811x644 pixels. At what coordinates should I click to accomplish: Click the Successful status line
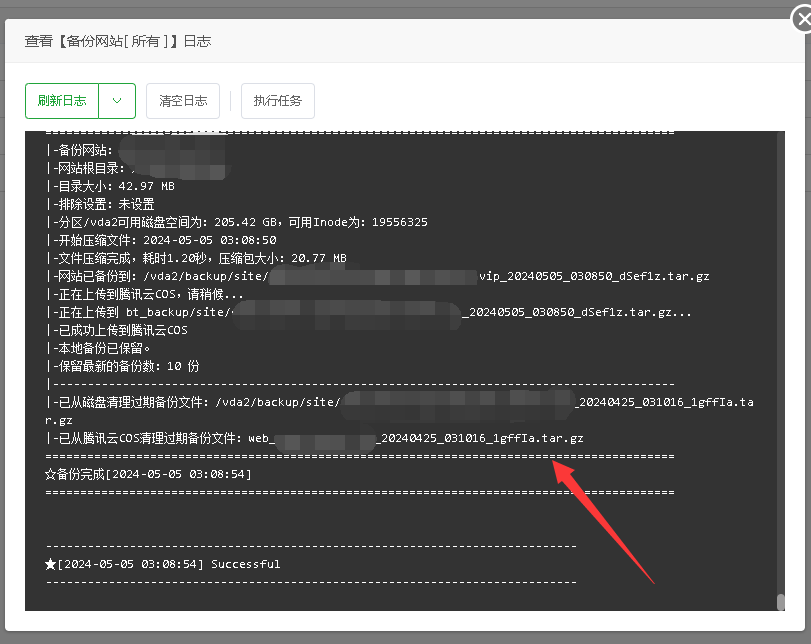tap(163, 564)
